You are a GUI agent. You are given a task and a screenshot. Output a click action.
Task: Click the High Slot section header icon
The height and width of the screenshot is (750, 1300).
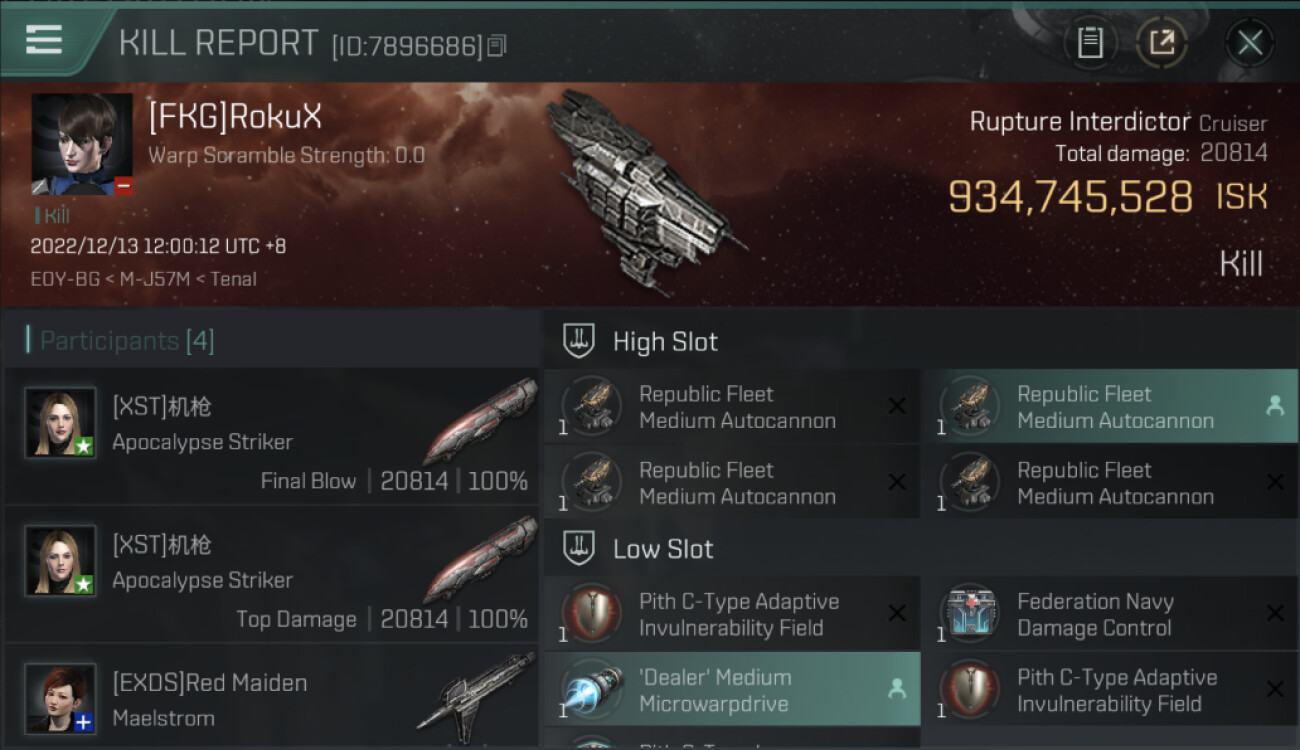pos(580,341)
